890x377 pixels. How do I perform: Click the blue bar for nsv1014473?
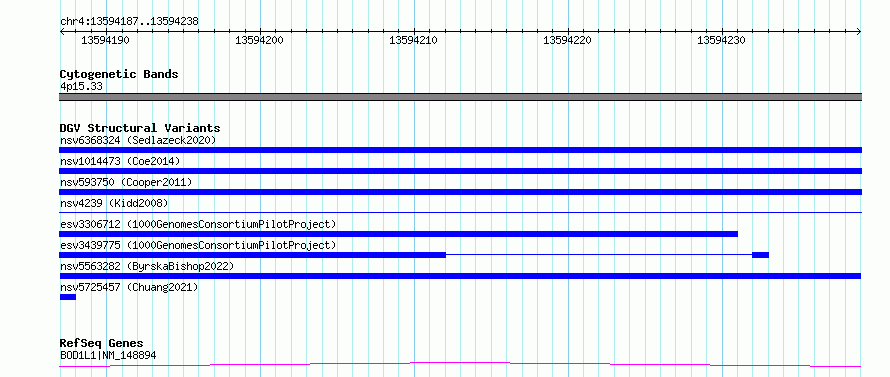461,171
